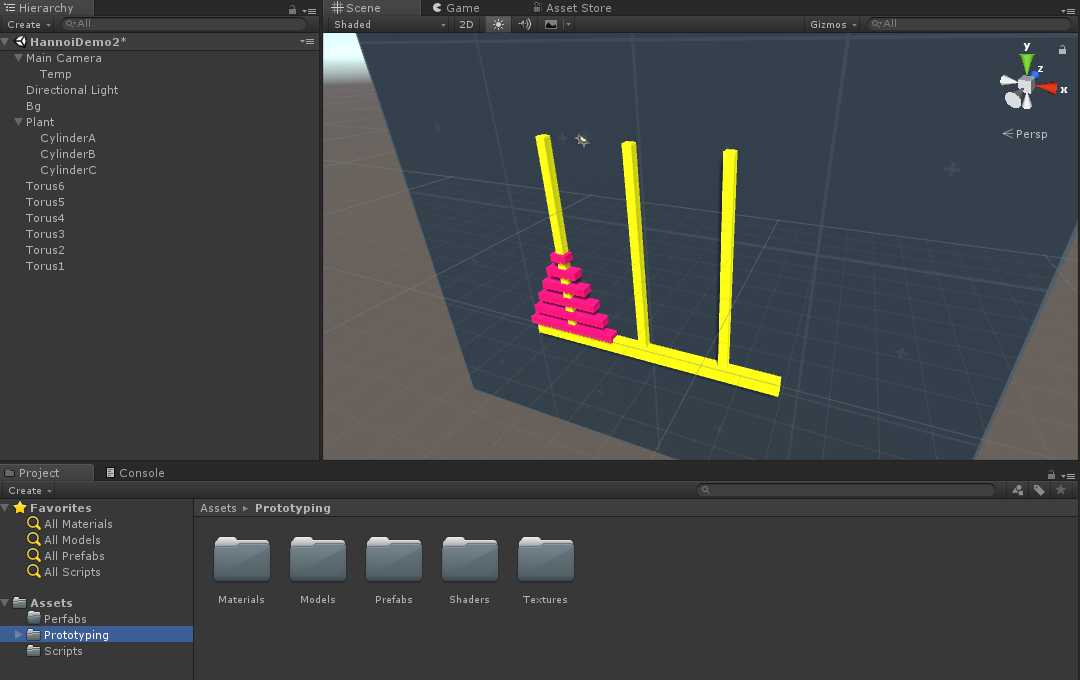Click the Search by Label tag icon

pos(1039,490)
